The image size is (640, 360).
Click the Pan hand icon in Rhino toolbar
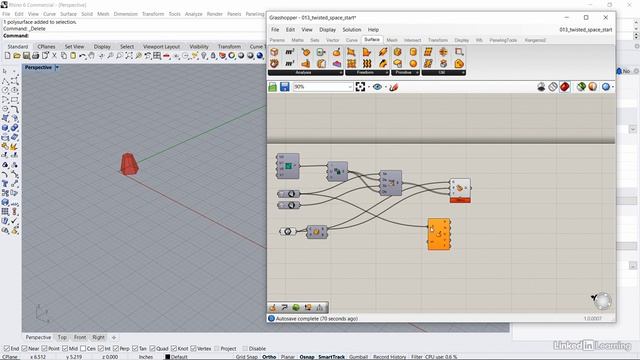(x=92, y=56)
